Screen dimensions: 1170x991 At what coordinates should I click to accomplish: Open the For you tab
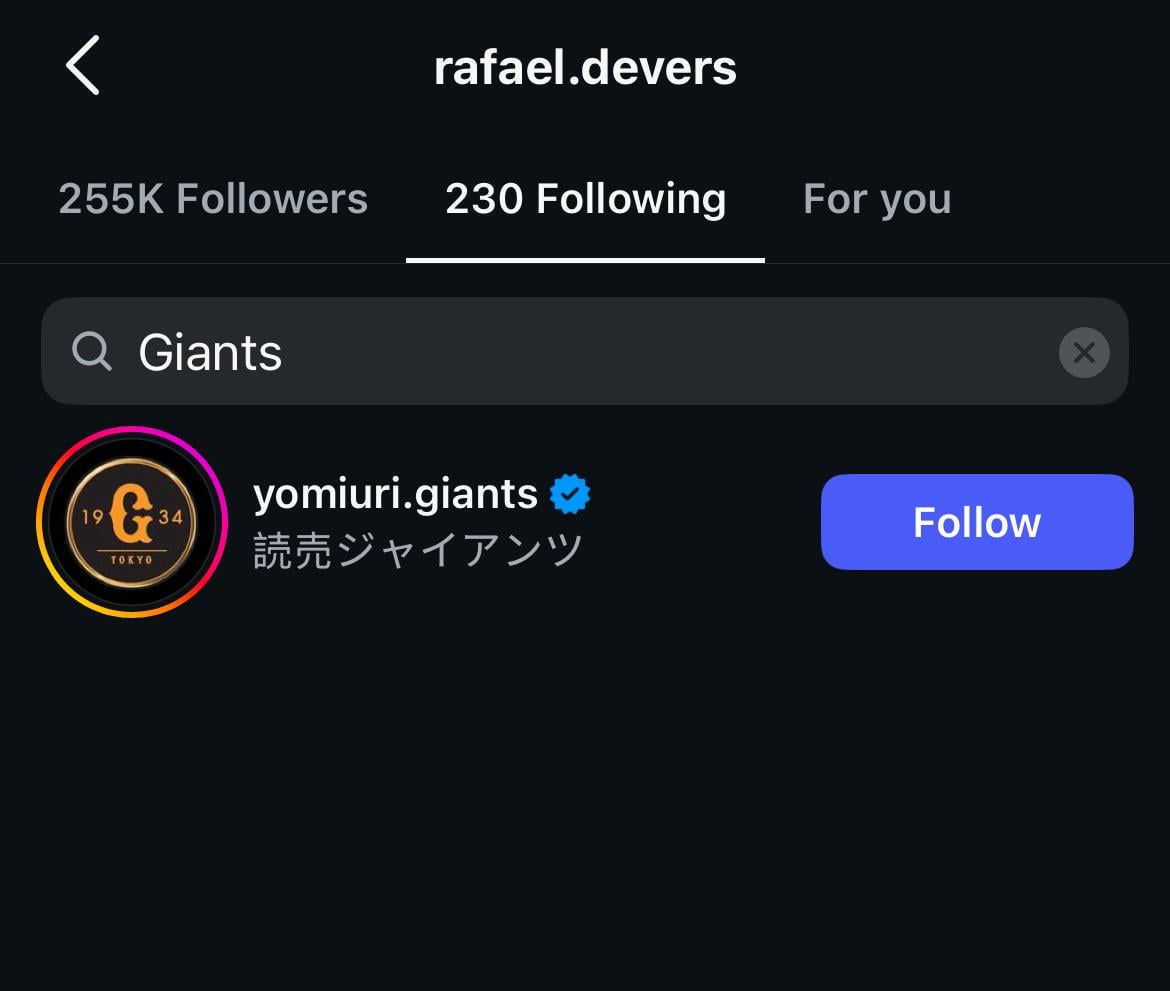pos(876,199)
